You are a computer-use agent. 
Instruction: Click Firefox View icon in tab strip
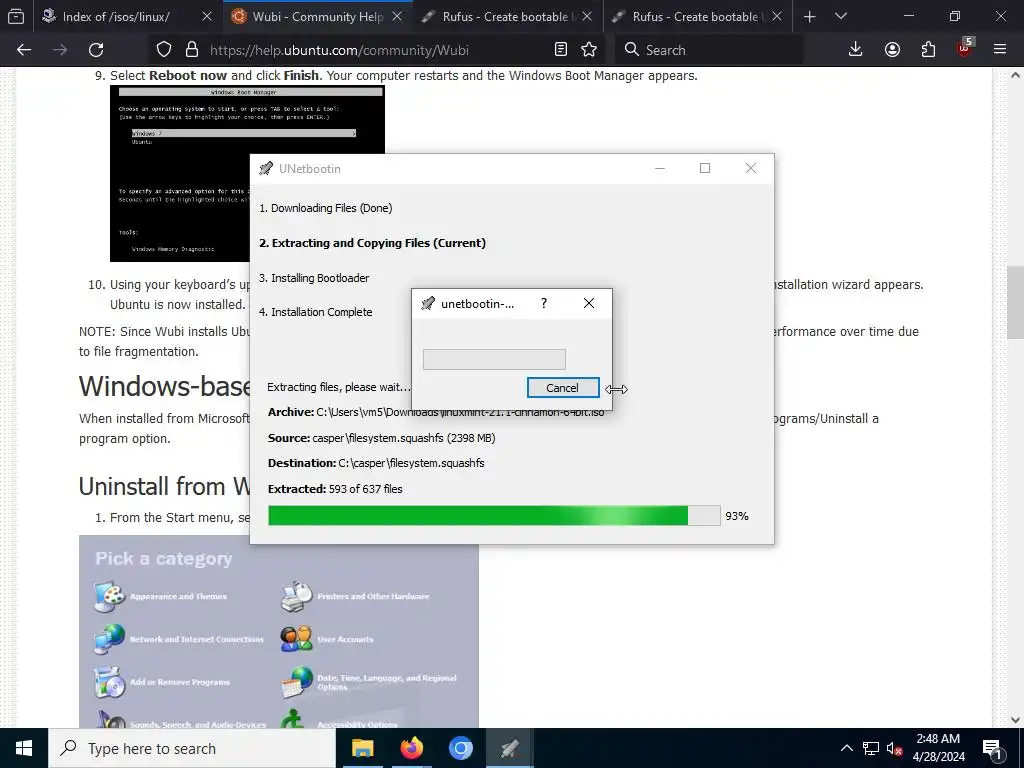(16, 16)
